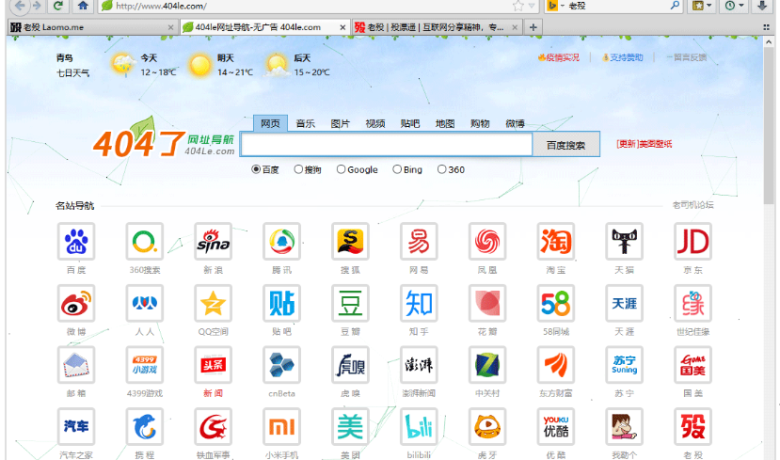780x460 pixels.
Task: Open the 天涯 site icon
Action: pyautogui.click(x=624, y=303)
